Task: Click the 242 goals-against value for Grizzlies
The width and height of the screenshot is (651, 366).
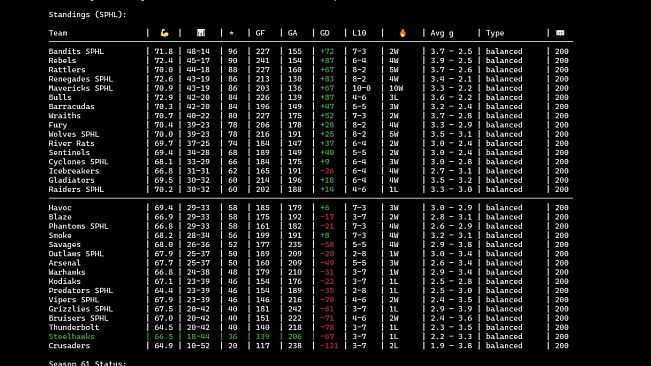Action: [295, 309]
